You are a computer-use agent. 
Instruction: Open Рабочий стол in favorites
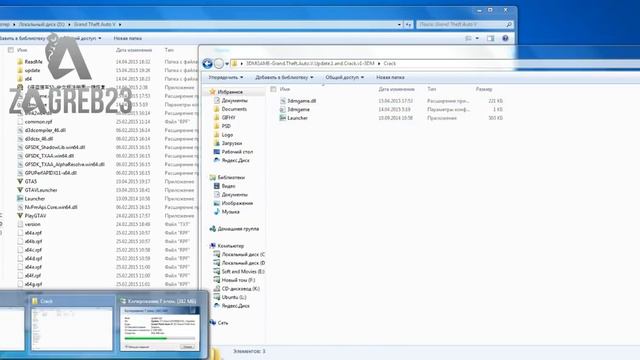(237, 152)
